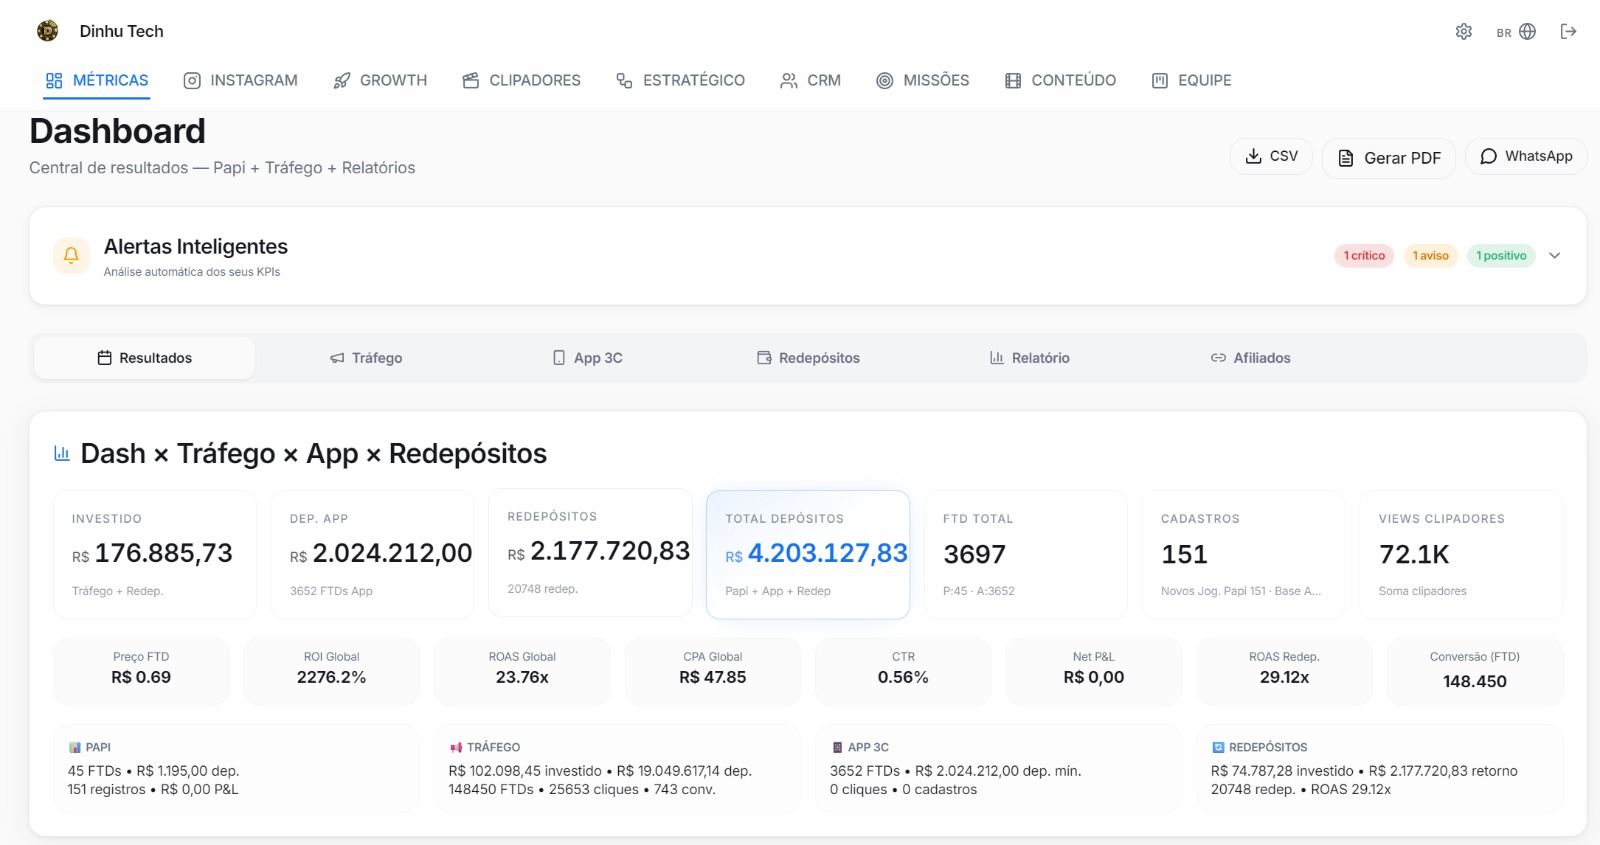The width and height of the screenshot is (1600, 845).
Task: Click the Gerar PDF button
Action: [1389, 158]
